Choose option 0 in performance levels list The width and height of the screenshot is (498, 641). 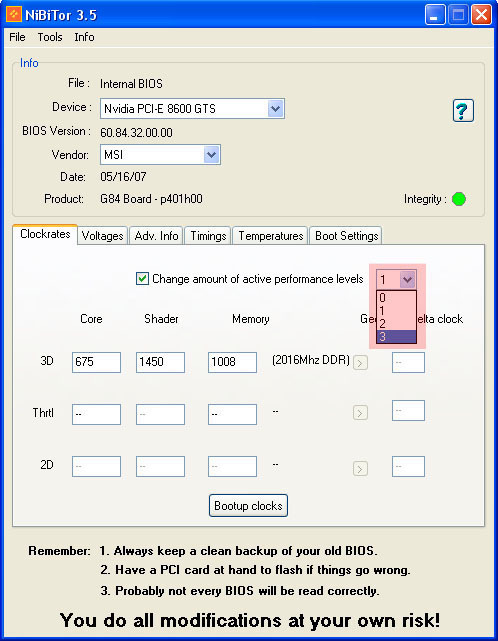pos(396,298)
